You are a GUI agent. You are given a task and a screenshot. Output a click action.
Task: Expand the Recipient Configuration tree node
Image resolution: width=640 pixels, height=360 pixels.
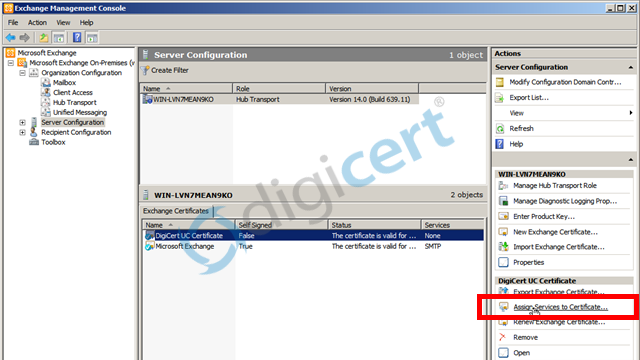[22, 132]
